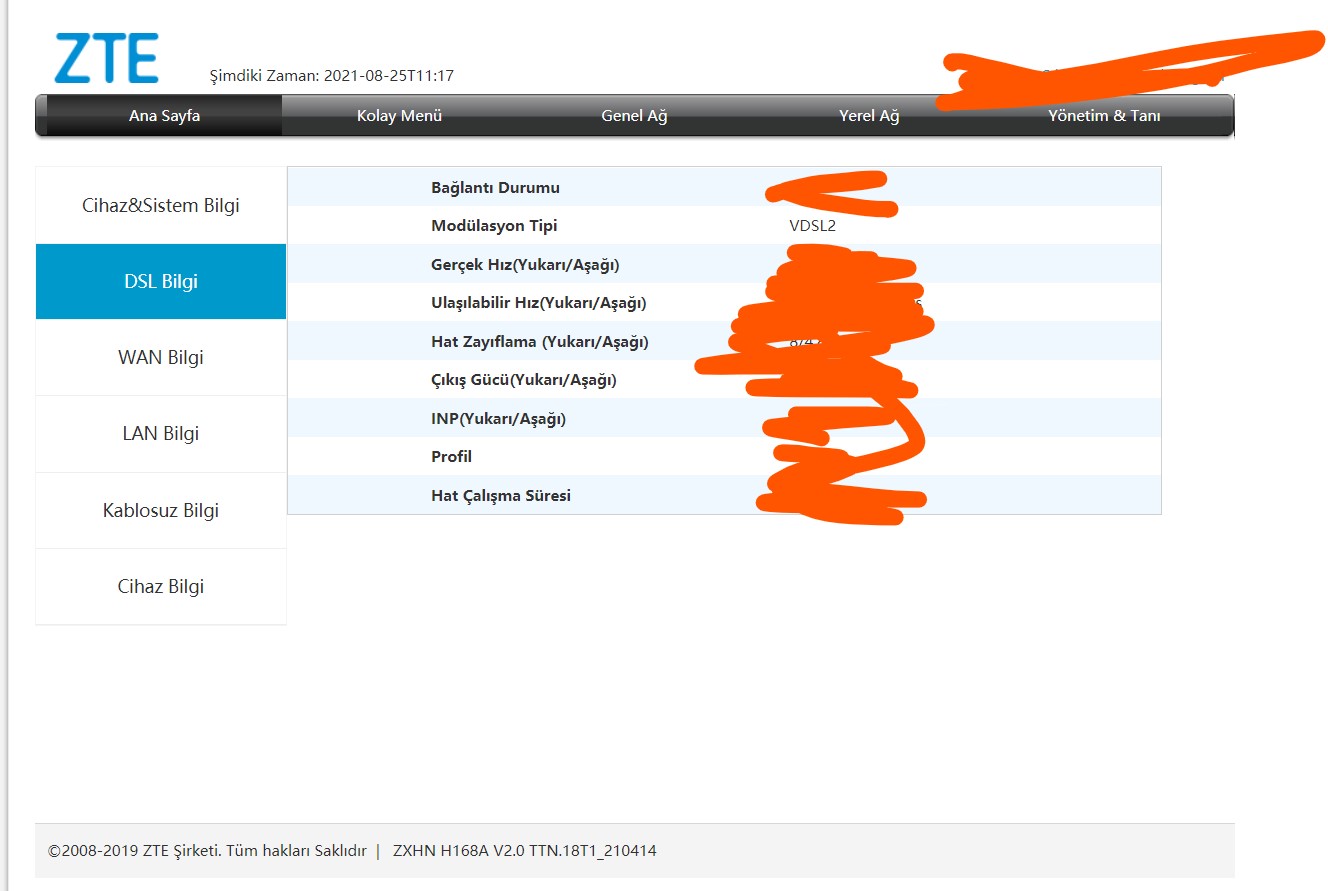Image resolution: width=1328 pixels, height=891 pixels.
Task: Open Cihaz Bilgi in the sidebar
Action: (161, 586)
